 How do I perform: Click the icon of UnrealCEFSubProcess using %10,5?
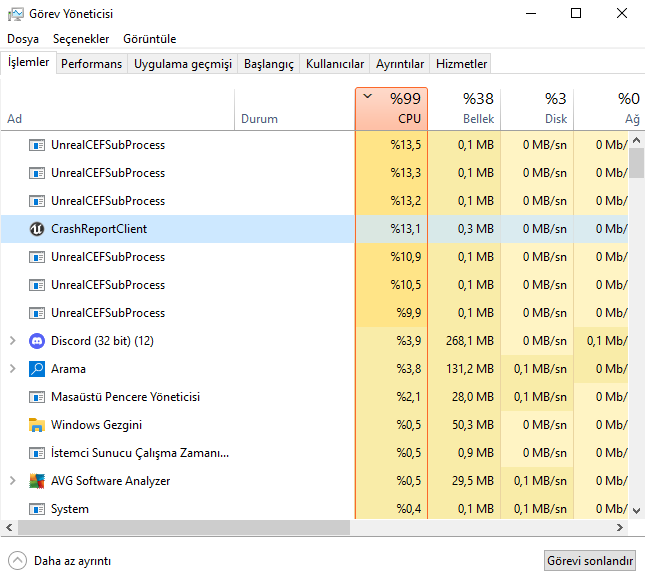37,285
